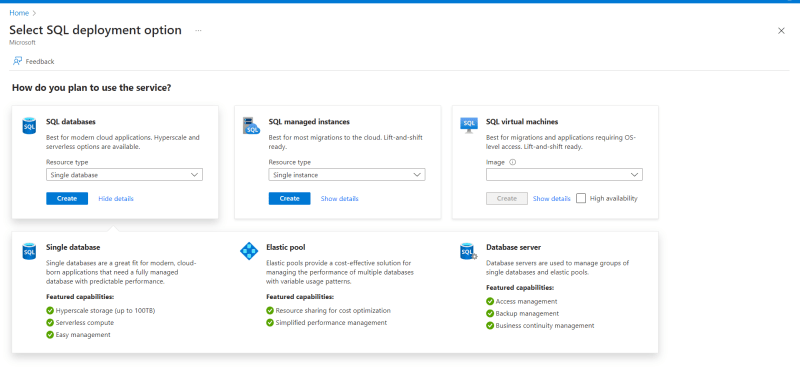800x372 pixels.
Task: Click 'Hyperscale storage (up to 100TB)' text
Action: 105,310
